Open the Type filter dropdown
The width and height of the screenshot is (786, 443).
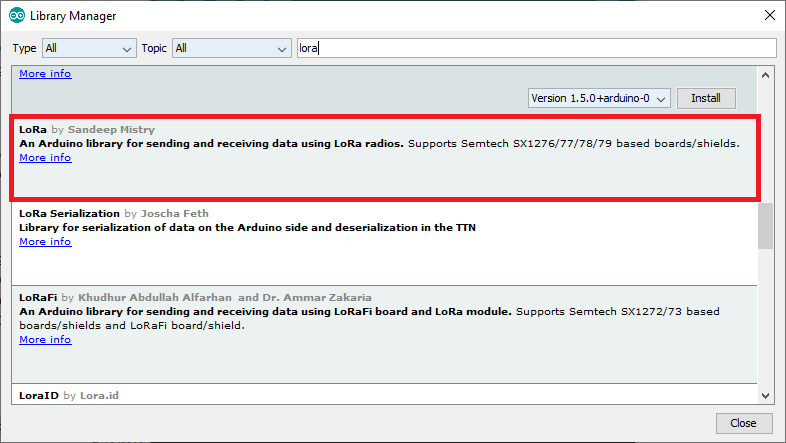pyautogui.click(x=89, y=48)
